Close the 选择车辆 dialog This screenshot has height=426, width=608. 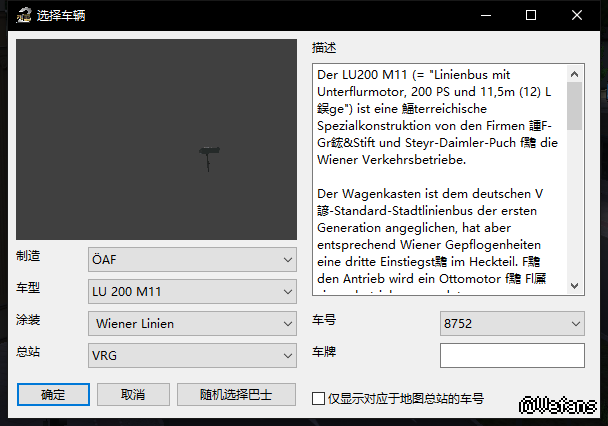[x=577, y=16]
